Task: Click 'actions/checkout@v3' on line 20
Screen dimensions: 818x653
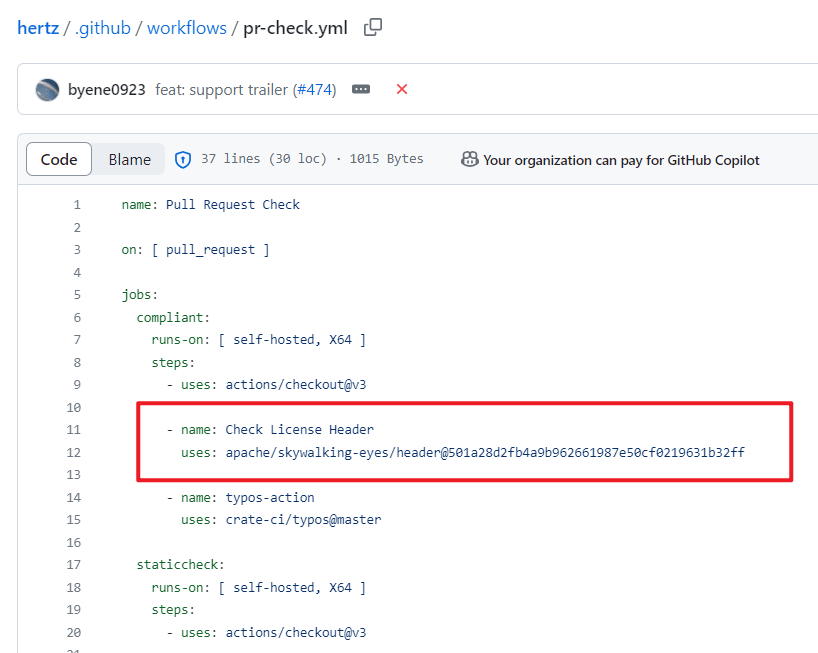Action: [296, 632]
